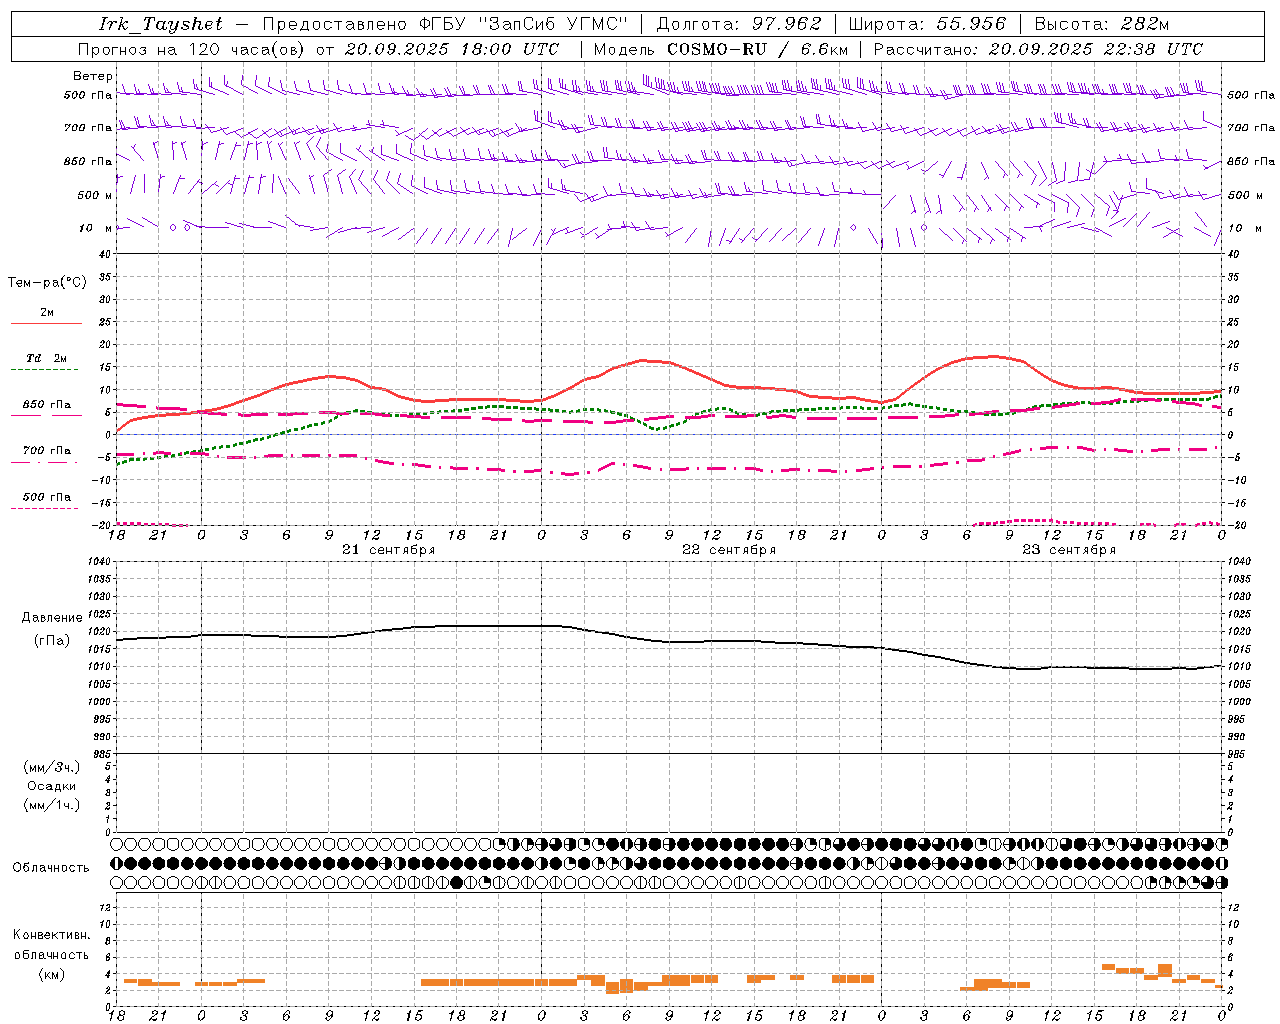Image resolution: width=1280 pixels, height=1024 pixels.
Task: Click the "Осадки" precipitation panel label
Action: click(x=51, y=786)
